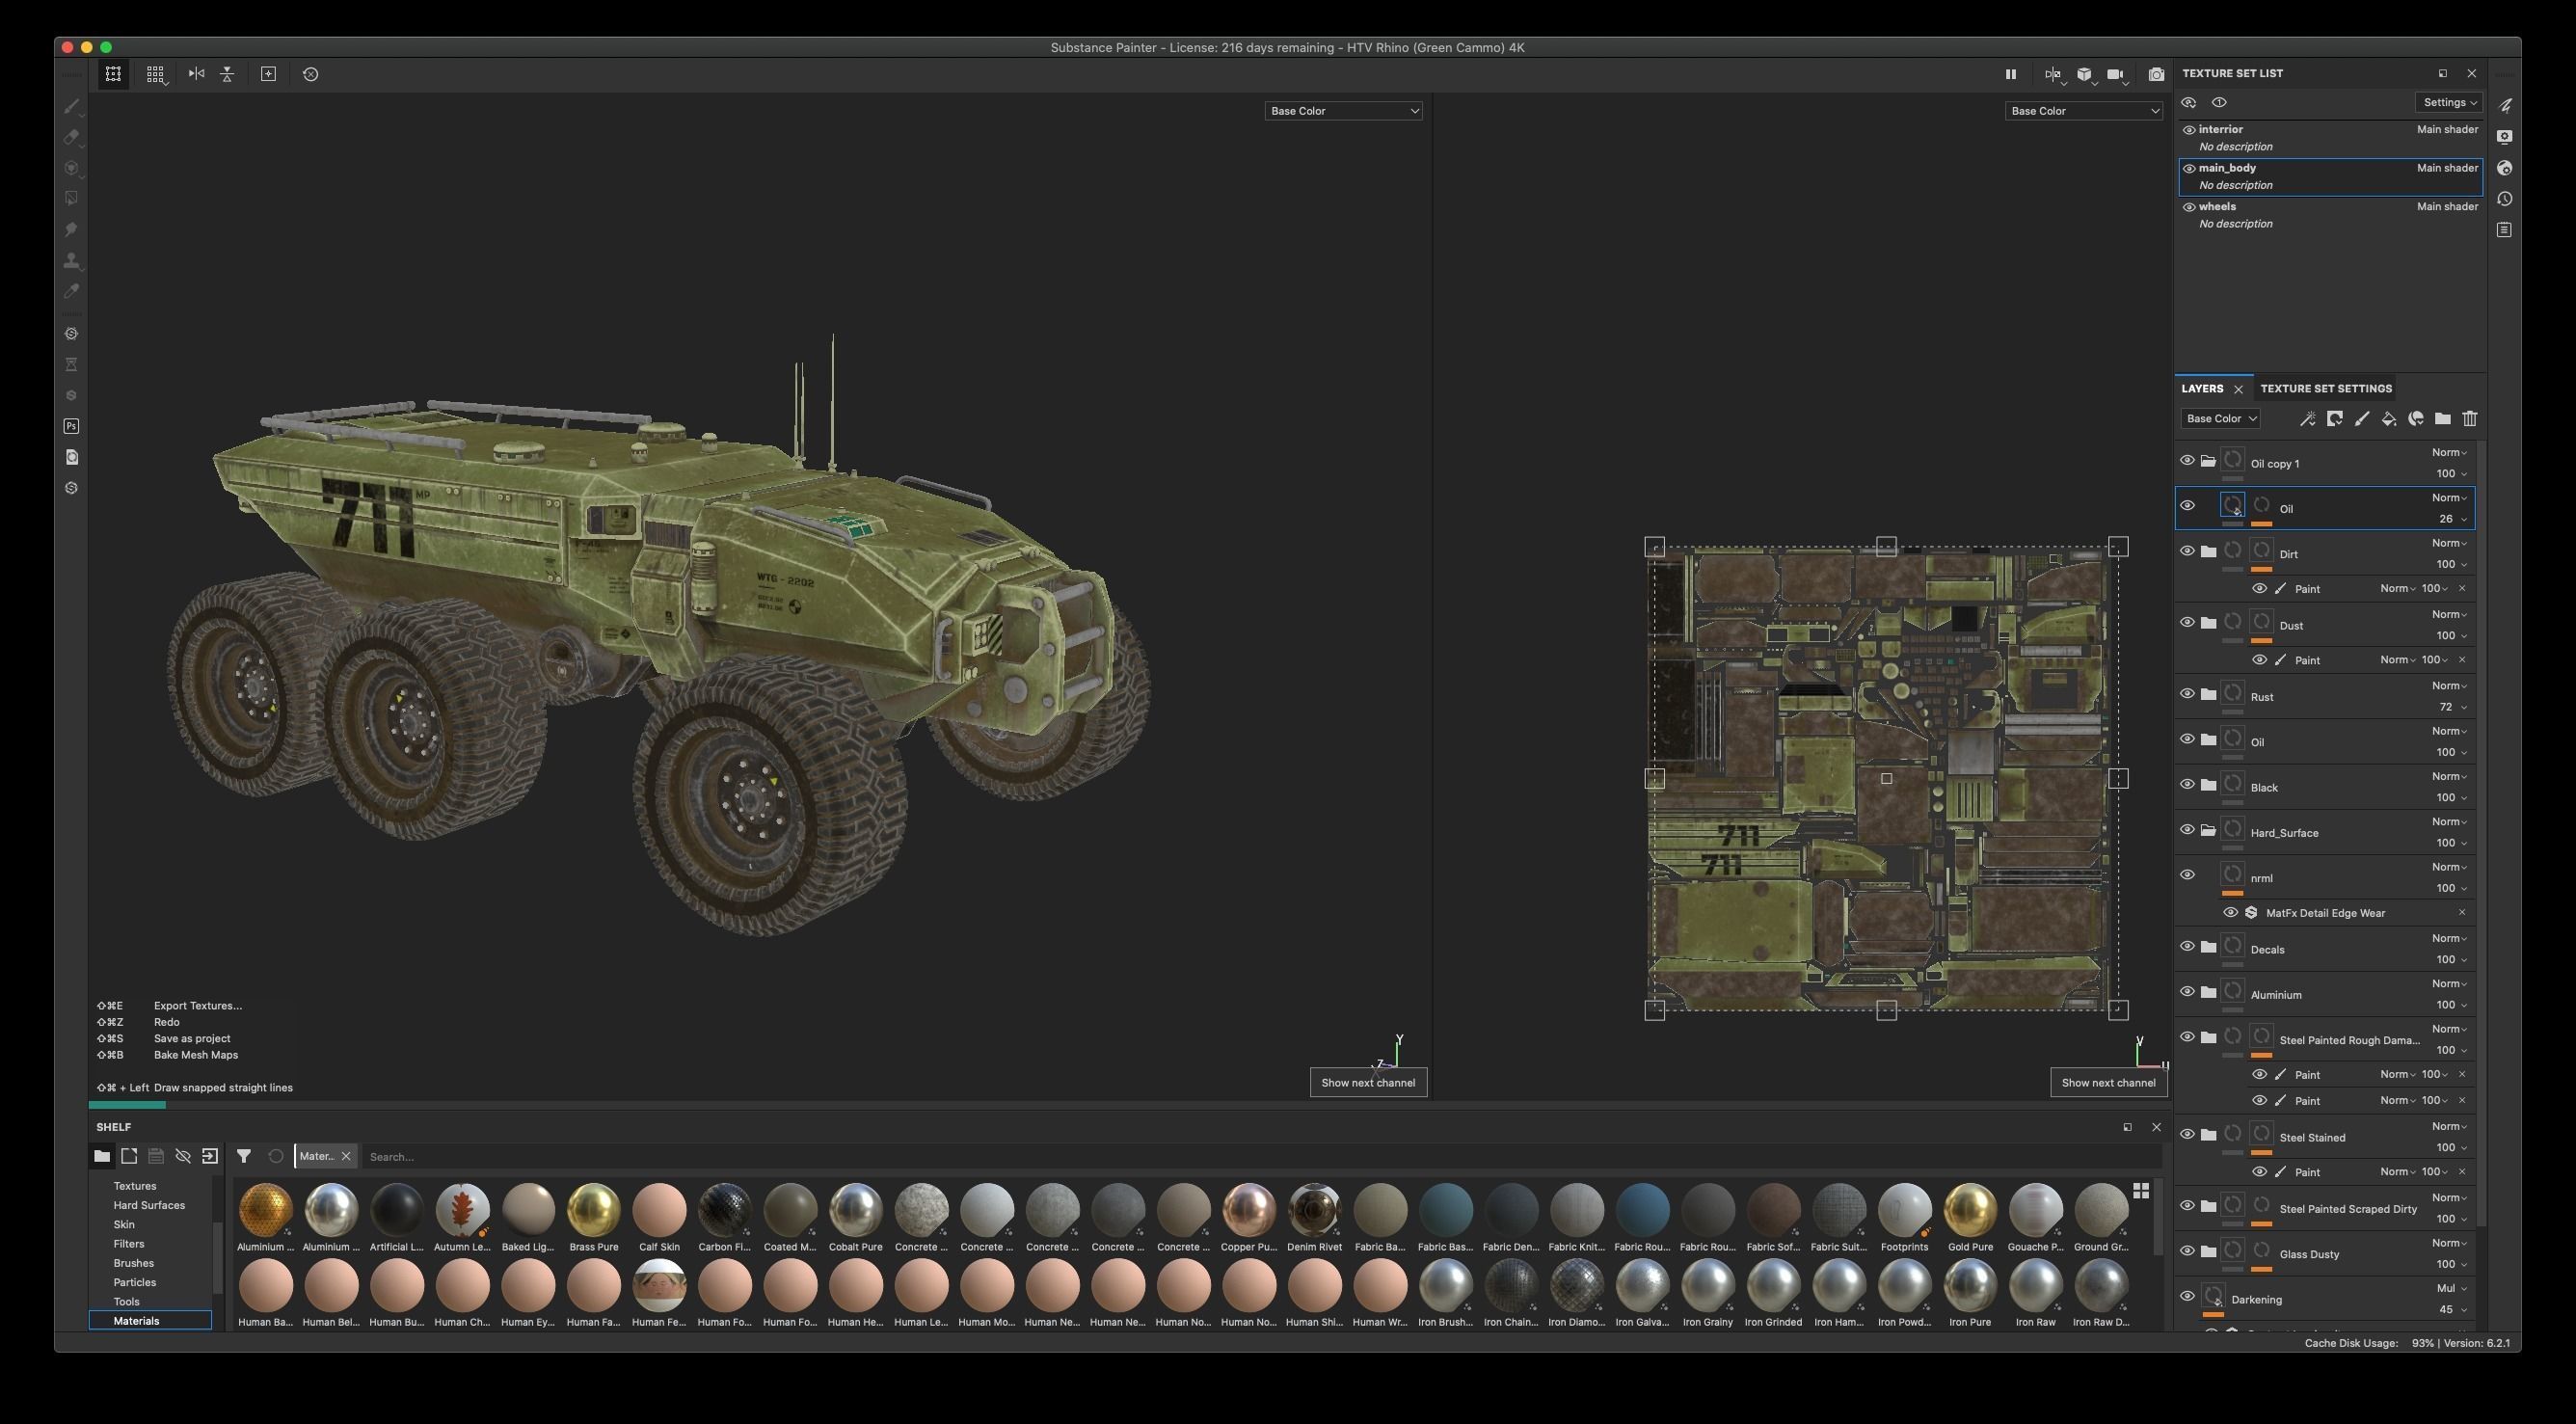Click the Photoshop export plugin icon
The image size is (2576, 1424).
click(x=71, y=426)
